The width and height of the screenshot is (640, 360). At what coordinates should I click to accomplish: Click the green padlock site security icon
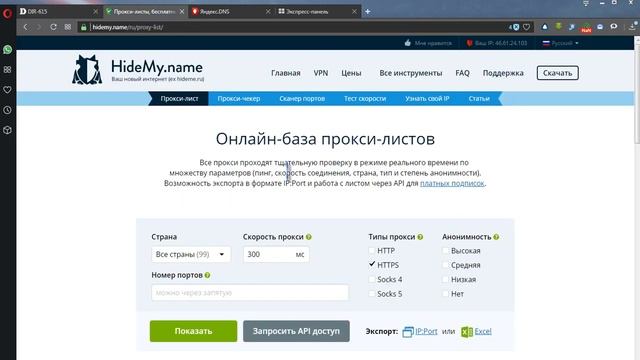tap(84, 27)
